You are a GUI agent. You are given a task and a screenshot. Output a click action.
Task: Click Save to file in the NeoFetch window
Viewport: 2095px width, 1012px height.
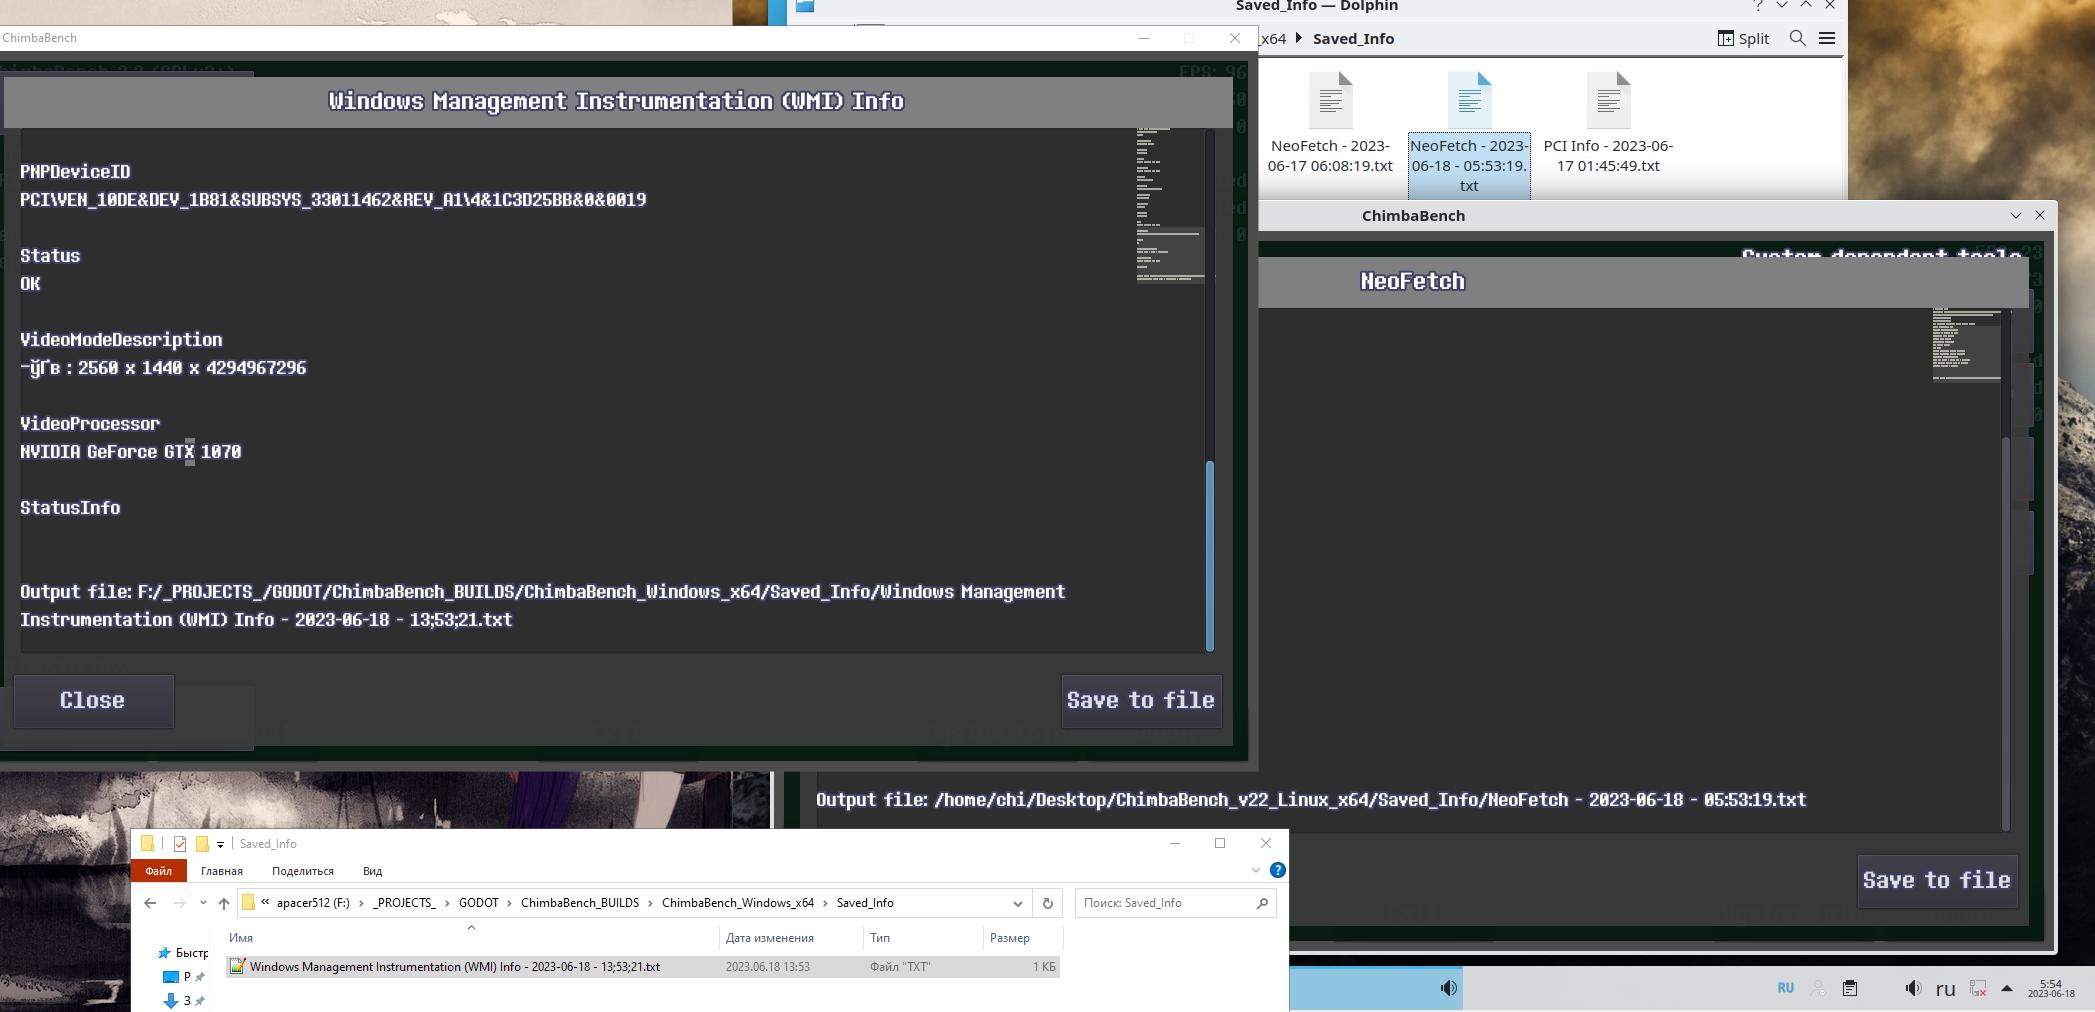pyautogui.click(x=1936, y=881)
